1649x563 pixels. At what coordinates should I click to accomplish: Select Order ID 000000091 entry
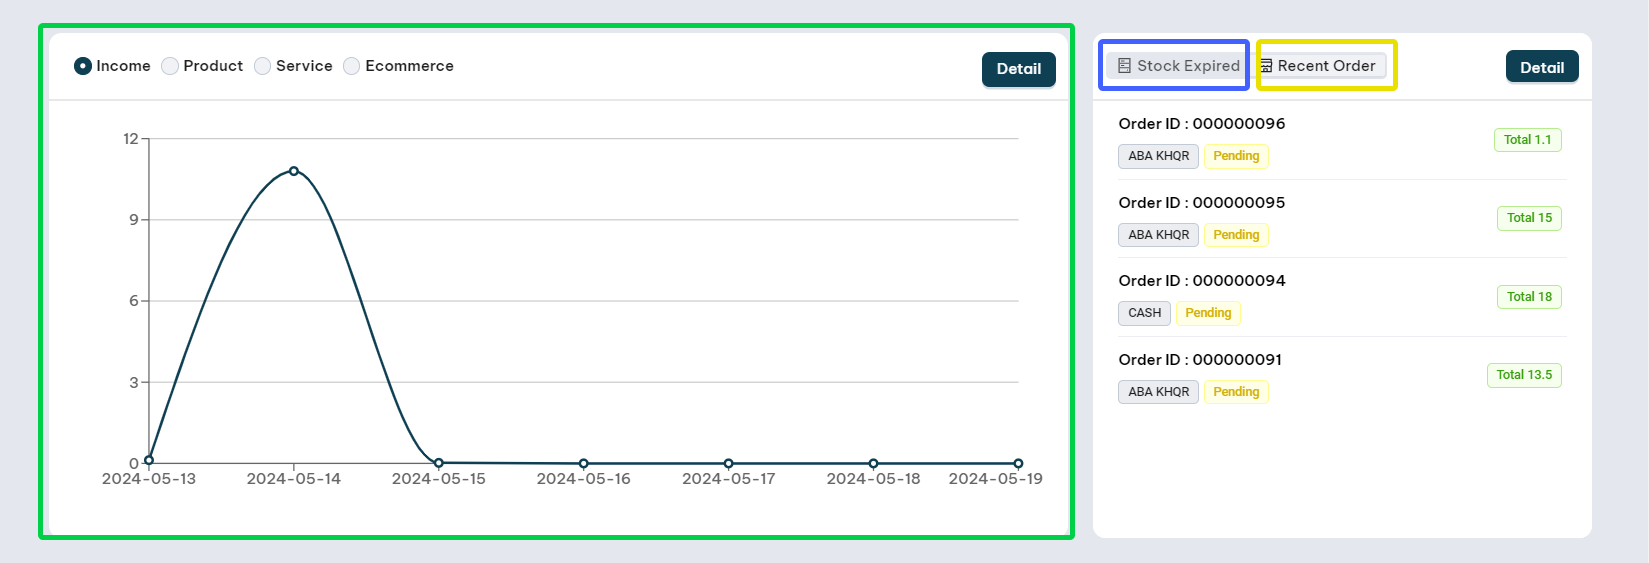tap(1199, 360)
